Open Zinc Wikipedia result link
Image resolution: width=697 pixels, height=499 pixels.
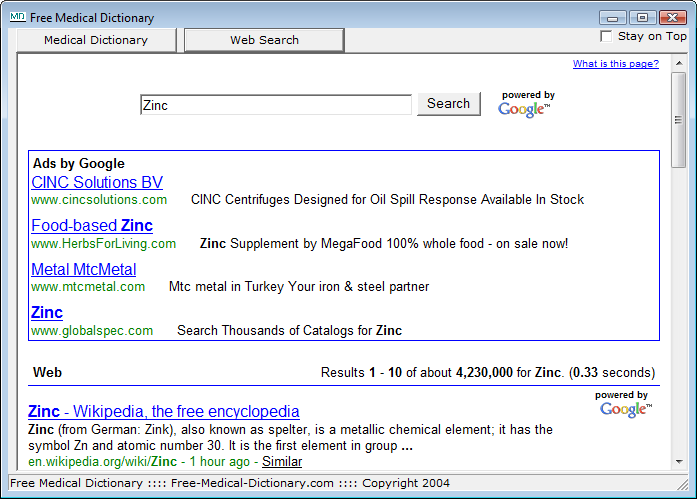(164, 411)
